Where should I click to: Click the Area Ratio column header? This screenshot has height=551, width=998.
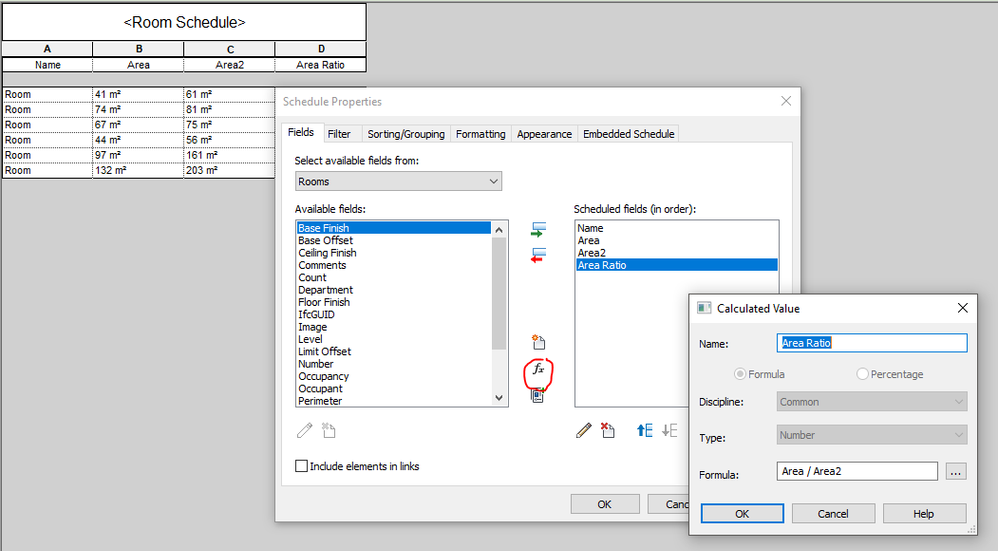coord(320,65)
